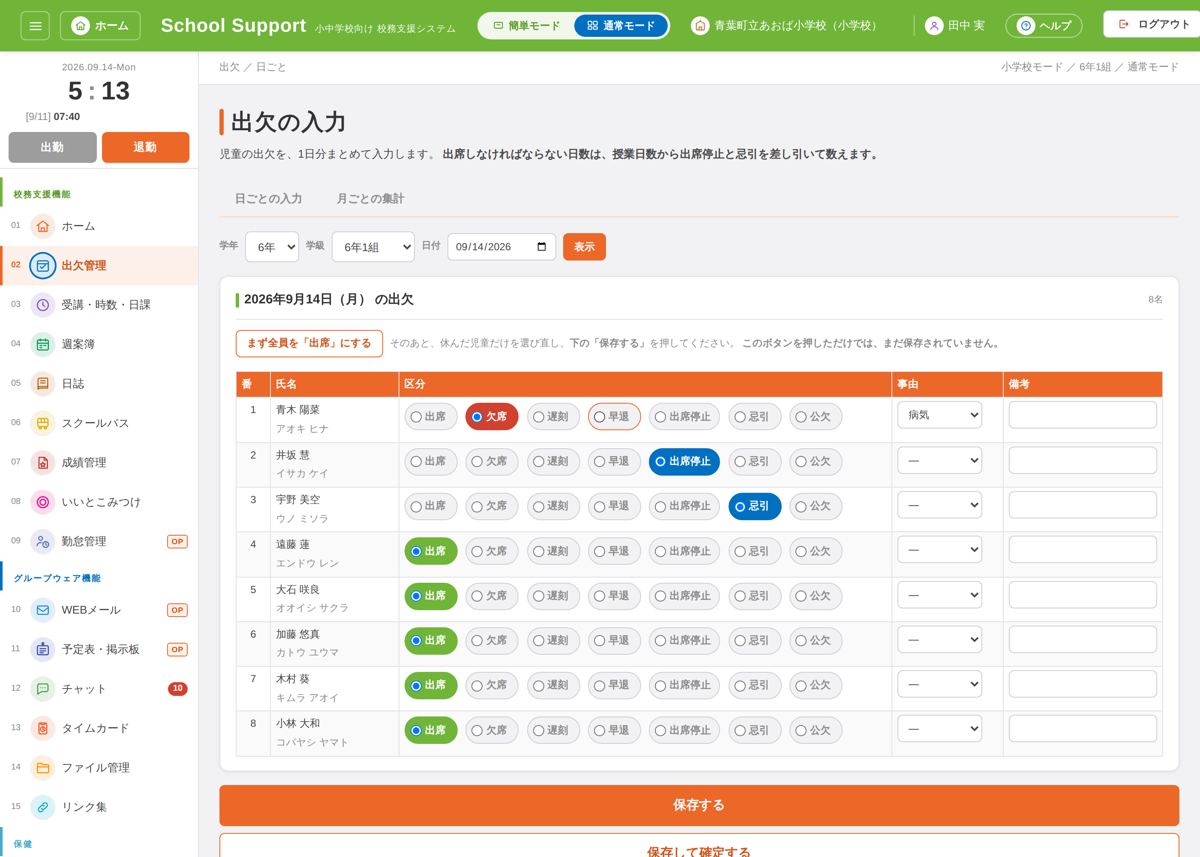
Task: Switch to the 日ごとの入力 tab
Action: pyautogui.click(x=268, y=199)
